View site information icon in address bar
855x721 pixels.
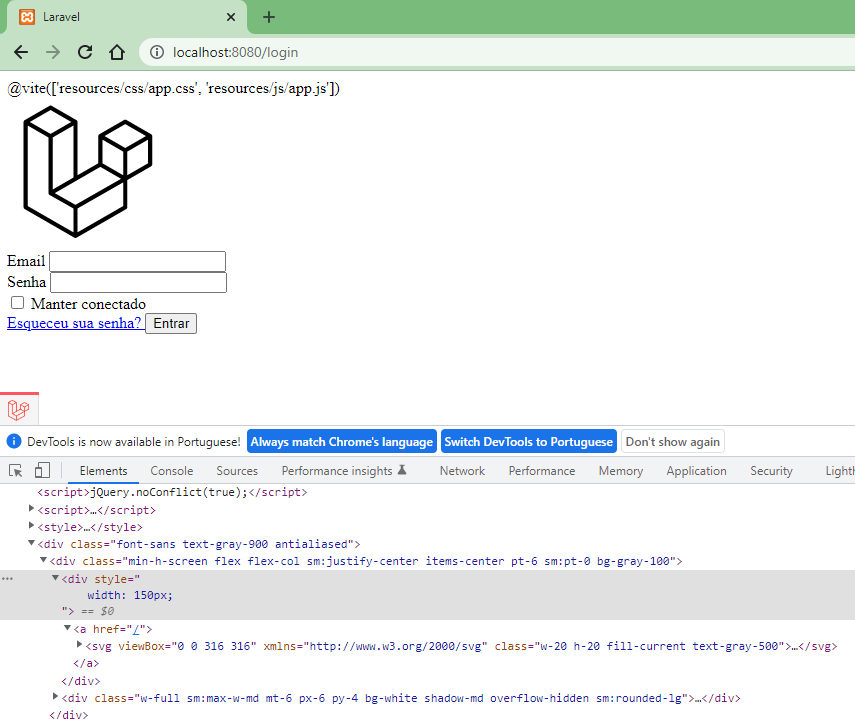[x=156, y=52]
